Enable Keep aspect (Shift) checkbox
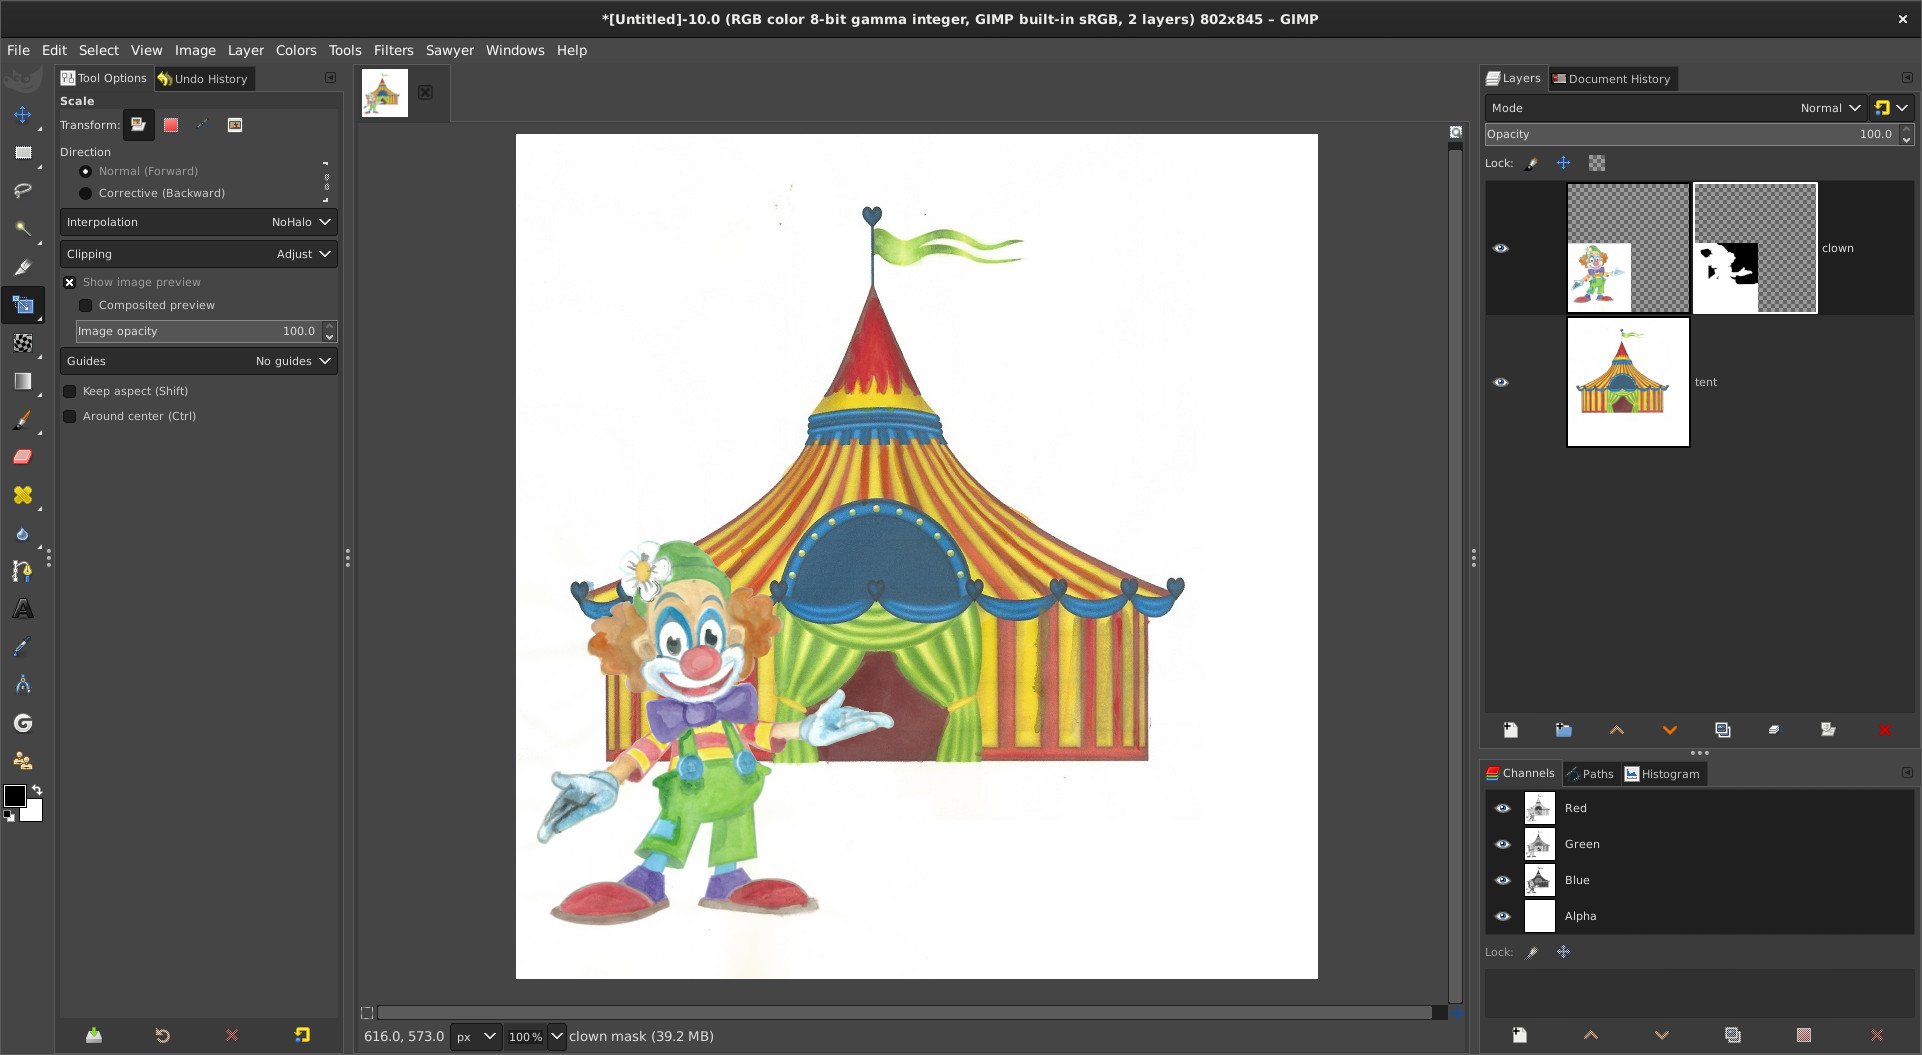The image size is (1922, 1055). coord(70,391)
